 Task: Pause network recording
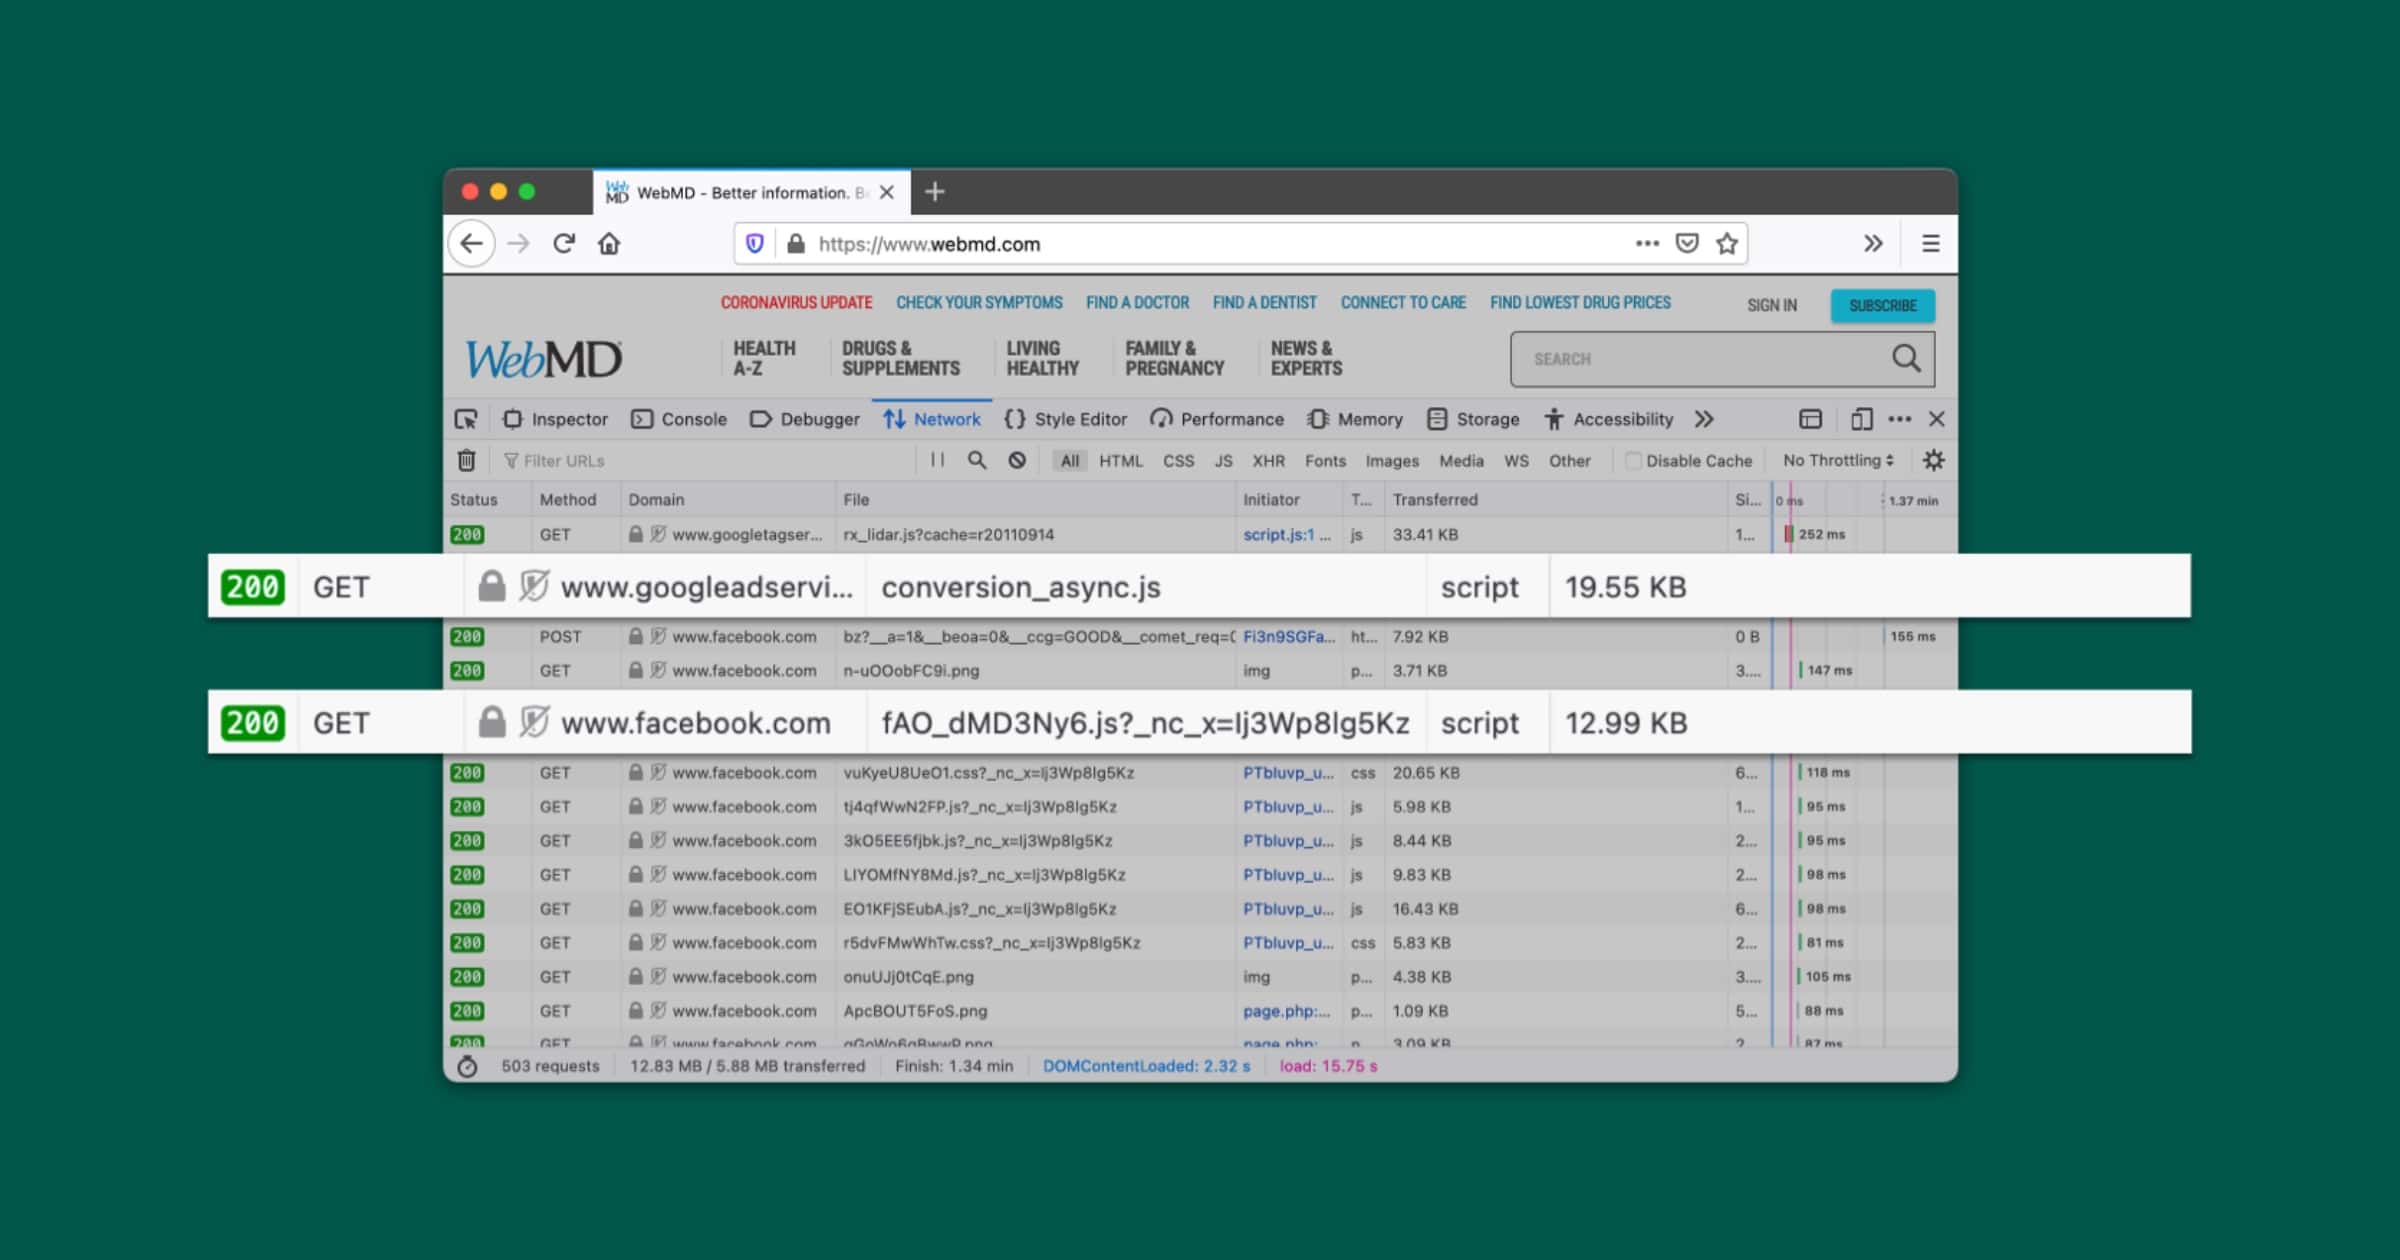[x=937, y=460]
